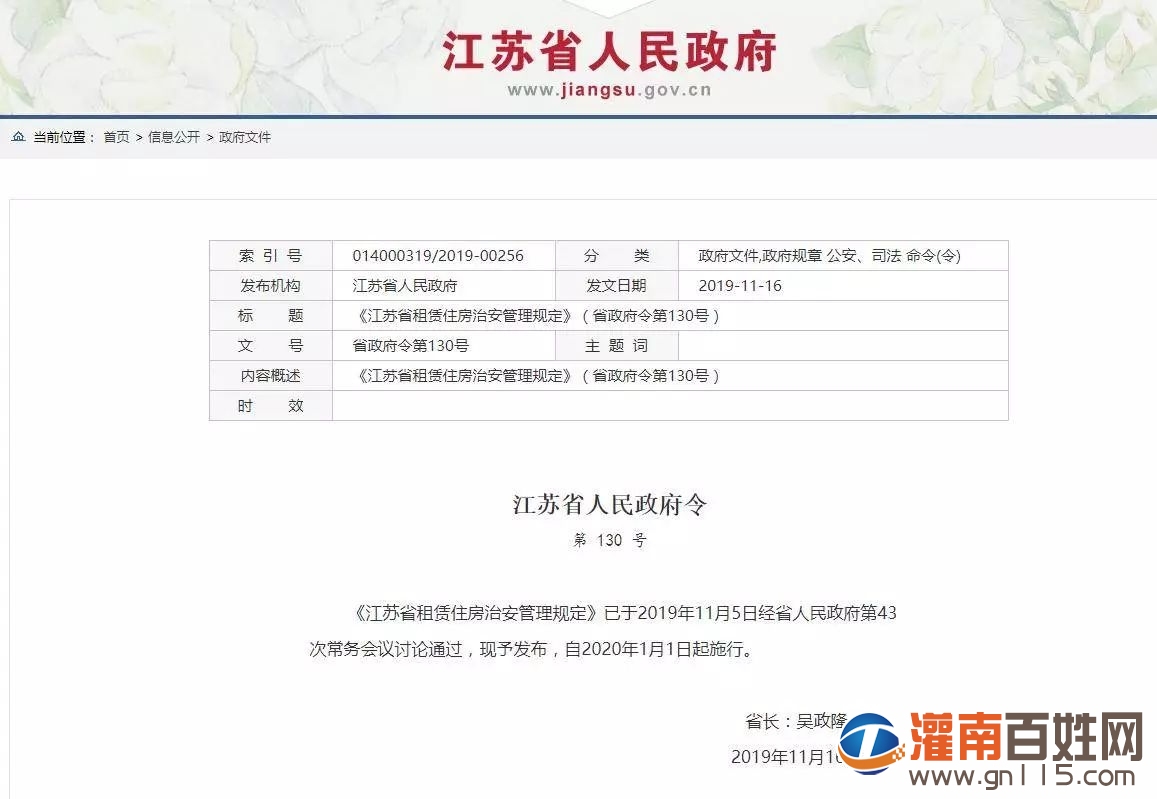Click the 内容概述 description text
This screenshot has width=1157, height=799.
(x=537, y=376)
